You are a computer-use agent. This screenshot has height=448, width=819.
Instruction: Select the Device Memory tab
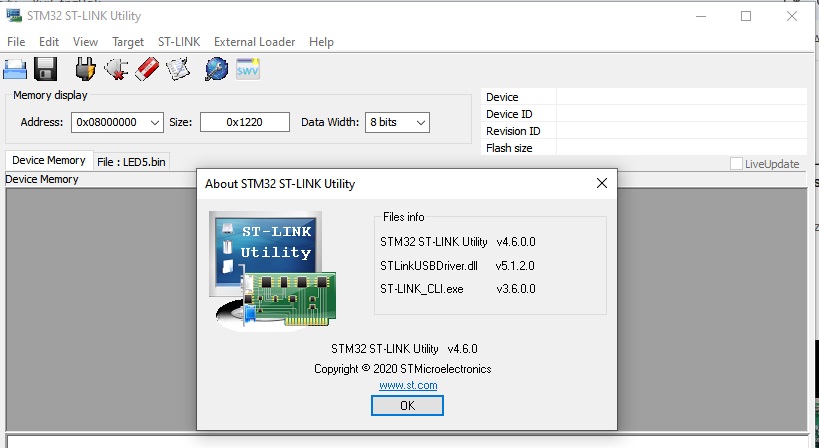tap(48, 160)
